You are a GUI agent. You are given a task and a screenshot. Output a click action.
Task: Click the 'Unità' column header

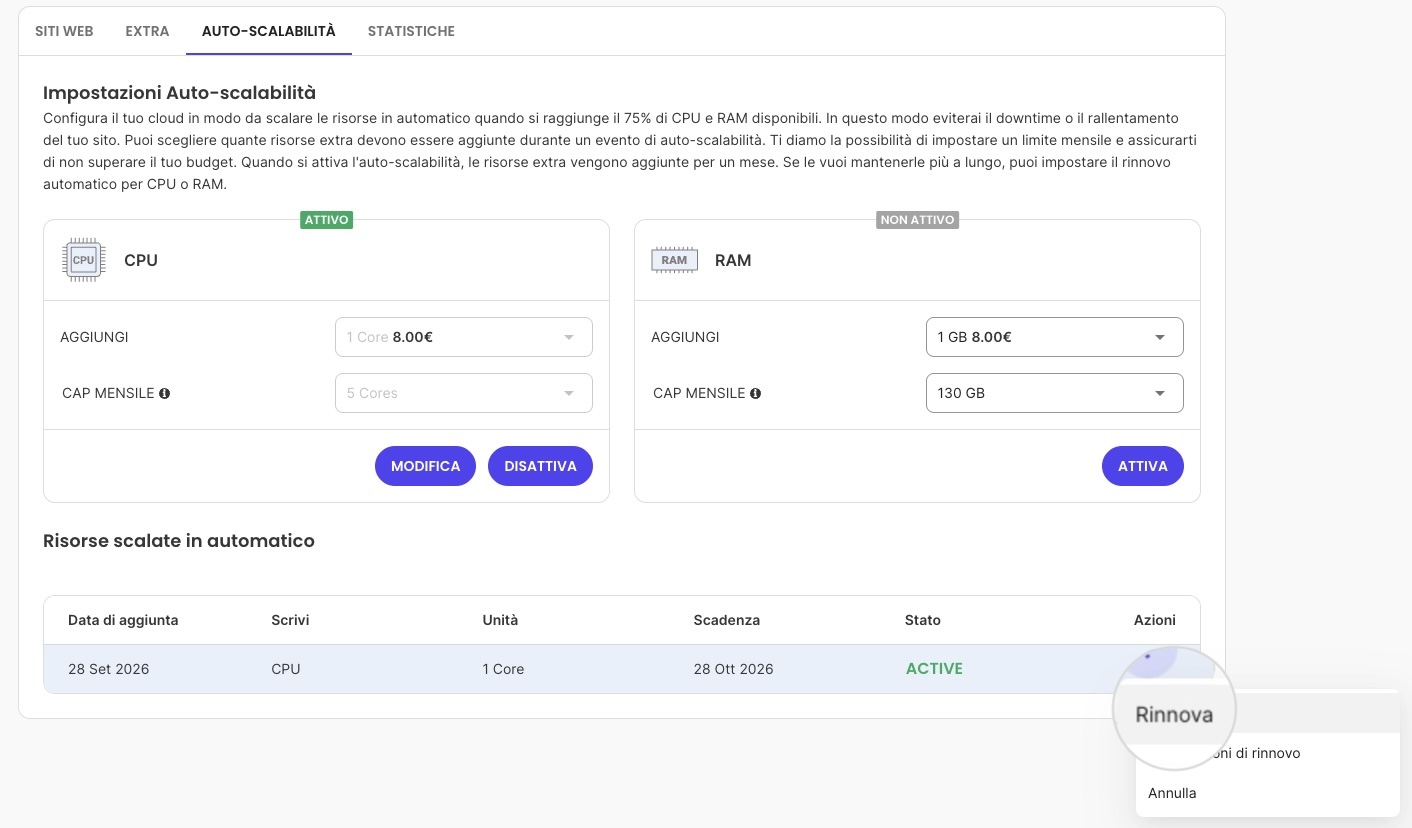[500, 620]
